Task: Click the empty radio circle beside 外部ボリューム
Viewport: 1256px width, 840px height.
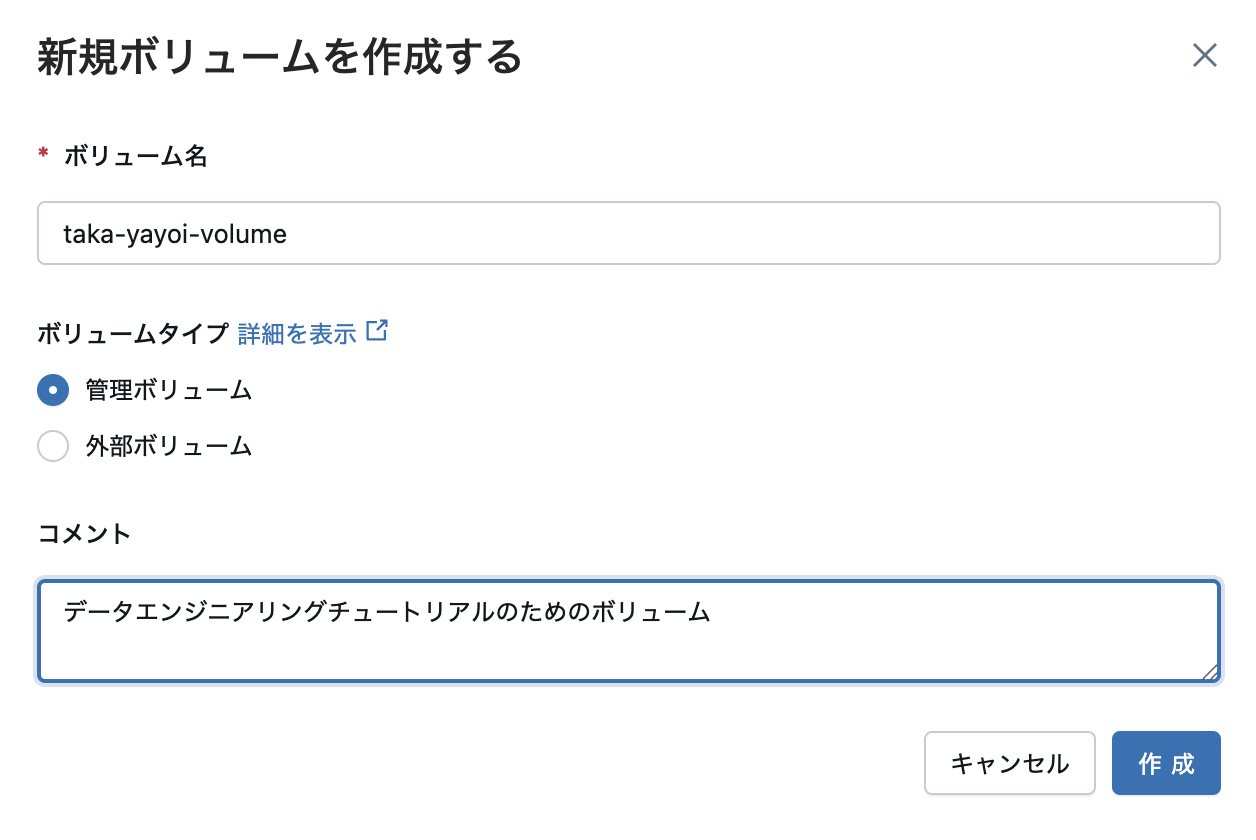Action: (x=53, y=446)
